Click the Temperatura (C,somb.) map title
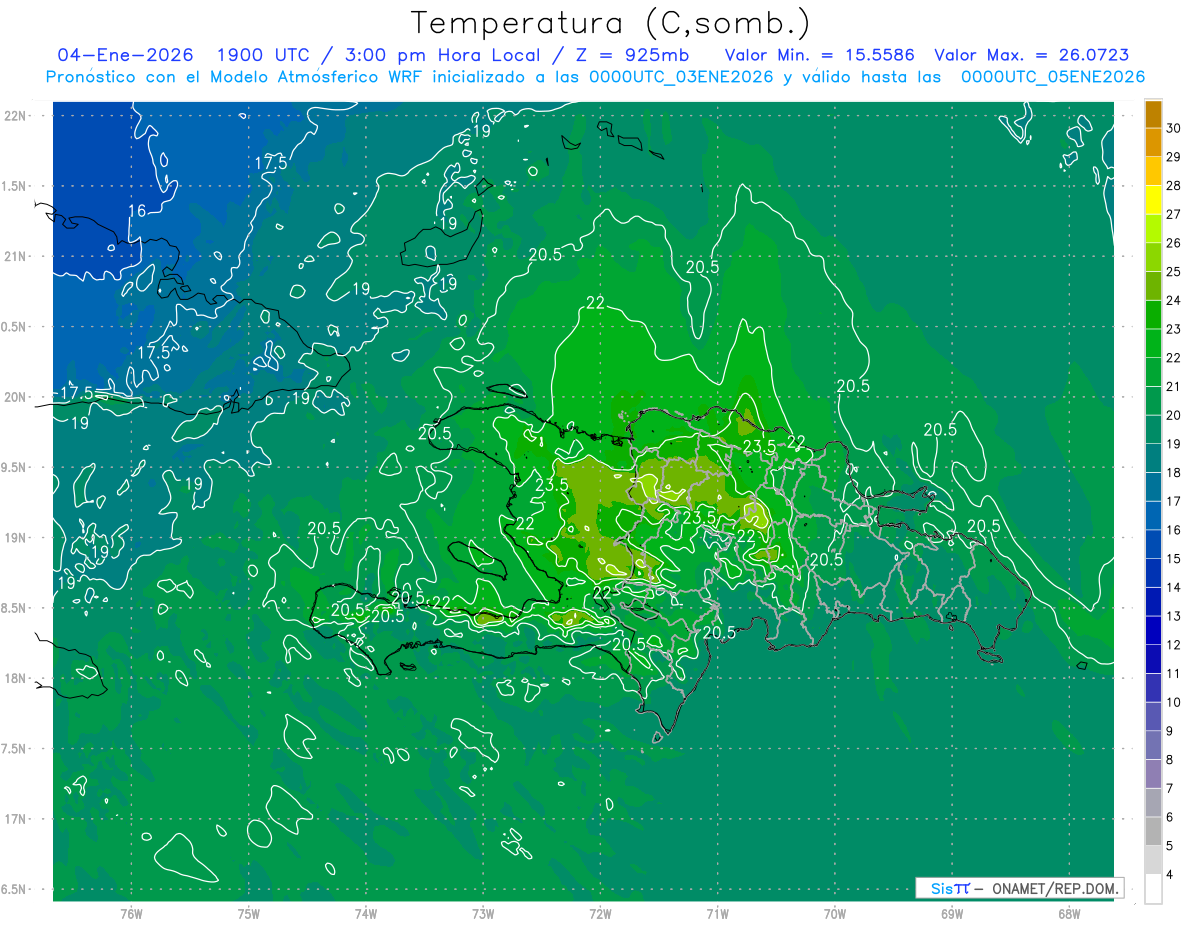Screen dimensions: 1200x927 610,22
